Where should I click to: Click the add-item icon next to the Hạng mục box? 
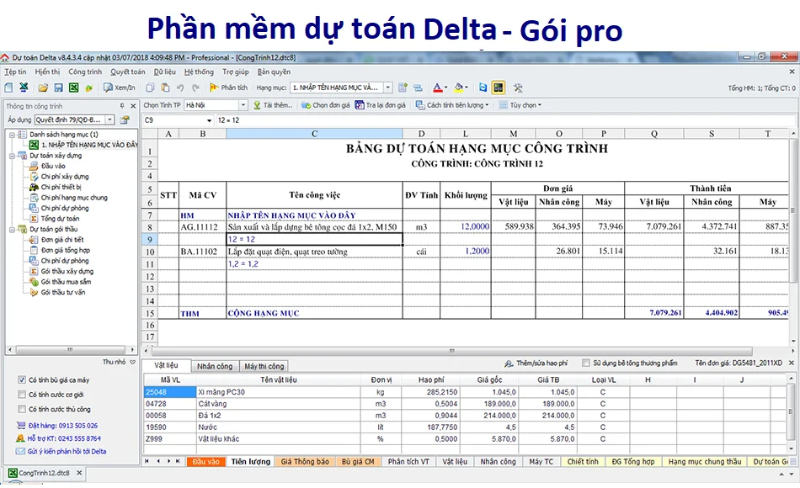pos(403,88)
